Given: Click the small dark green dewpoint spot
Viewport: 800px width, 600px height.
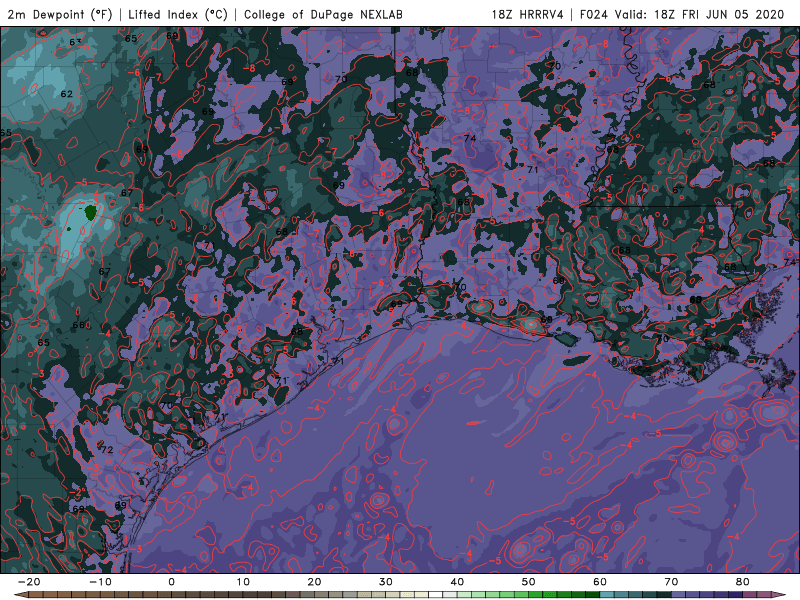Looking at the screenshot, I should point(90,212).
